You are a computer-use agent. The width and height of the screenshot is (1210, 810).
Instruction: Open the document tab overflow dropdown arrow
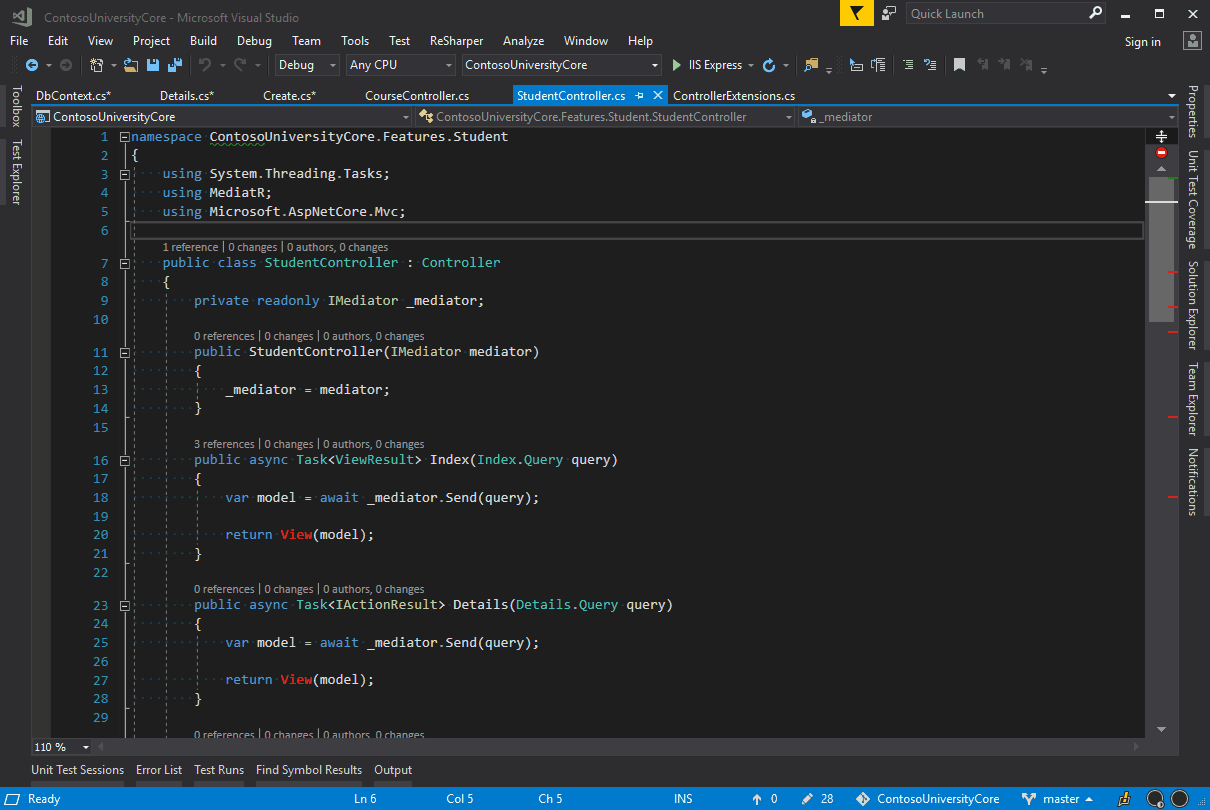1171,96
